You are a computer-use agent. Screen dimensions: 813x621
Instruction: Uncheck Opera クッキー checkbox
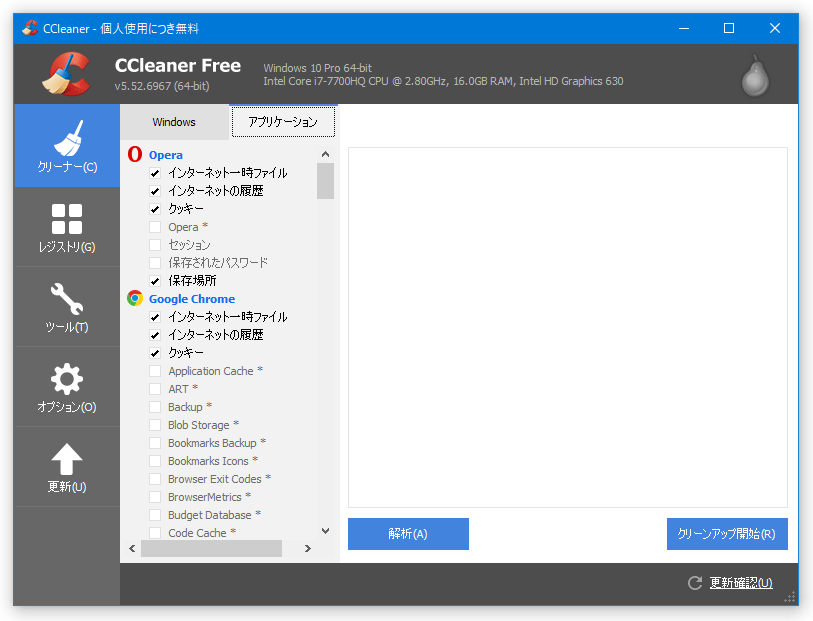tap(155, 209)
